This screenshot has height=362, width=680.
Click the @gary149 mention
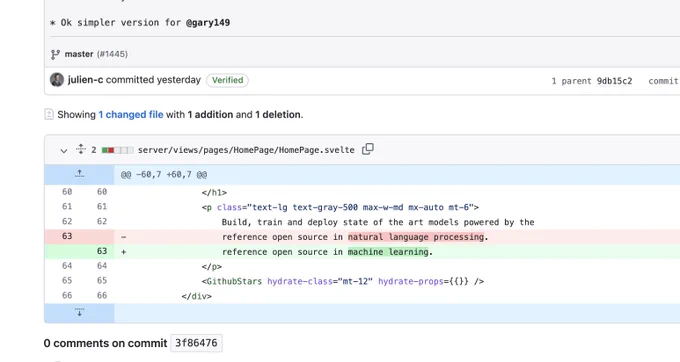208,23
